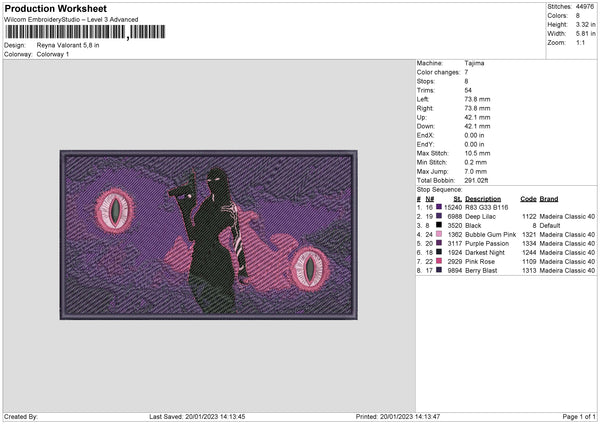
Task: Click the Total Bobbin value 291.02ft
Action: [x=476, y=180]
